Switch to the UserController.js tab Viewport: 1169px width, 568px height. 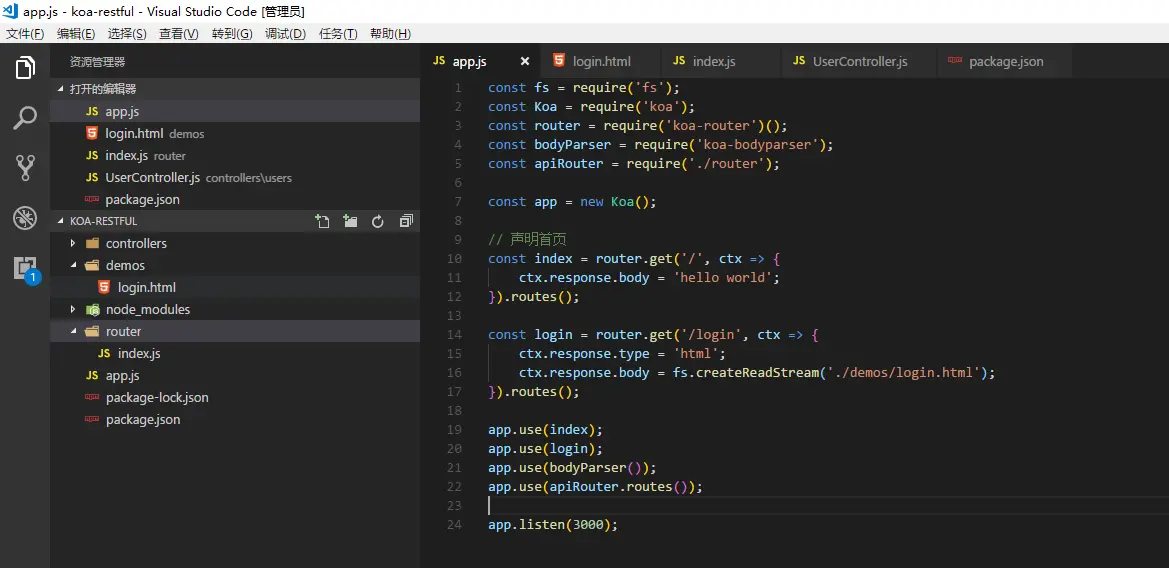859,61
